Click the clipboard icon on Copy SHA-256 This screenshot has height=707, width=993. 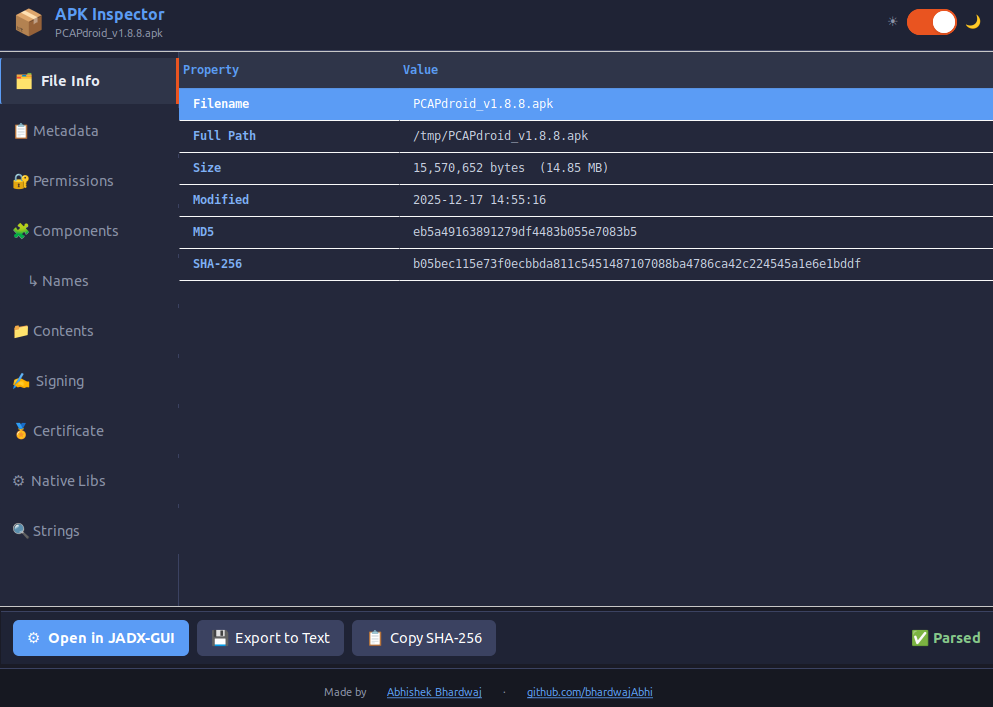(x=375, y=638)
